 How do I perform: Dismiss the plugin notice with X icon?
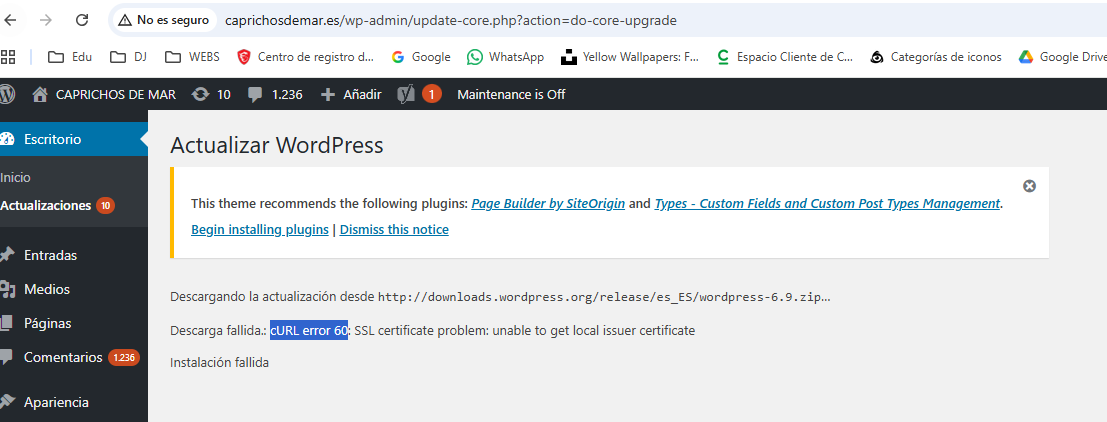(1029, 186)
